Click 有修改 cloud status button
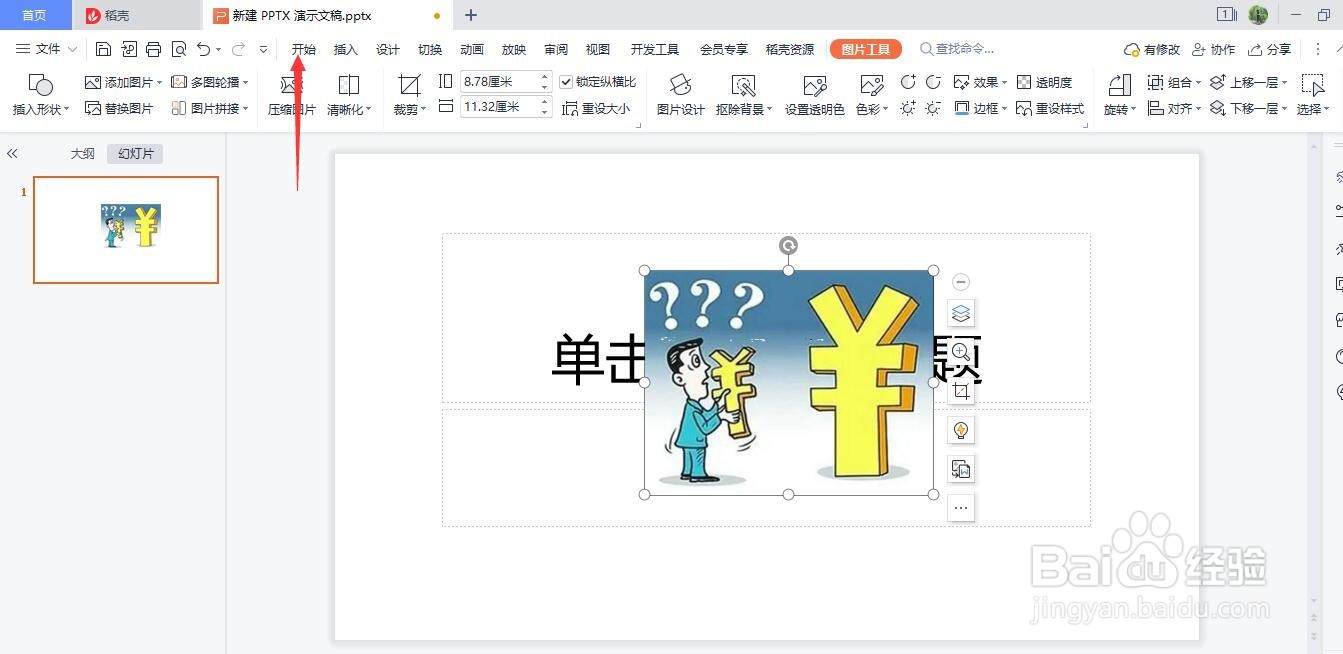This screenshot has height=654, width=1343. point(1152,49)
